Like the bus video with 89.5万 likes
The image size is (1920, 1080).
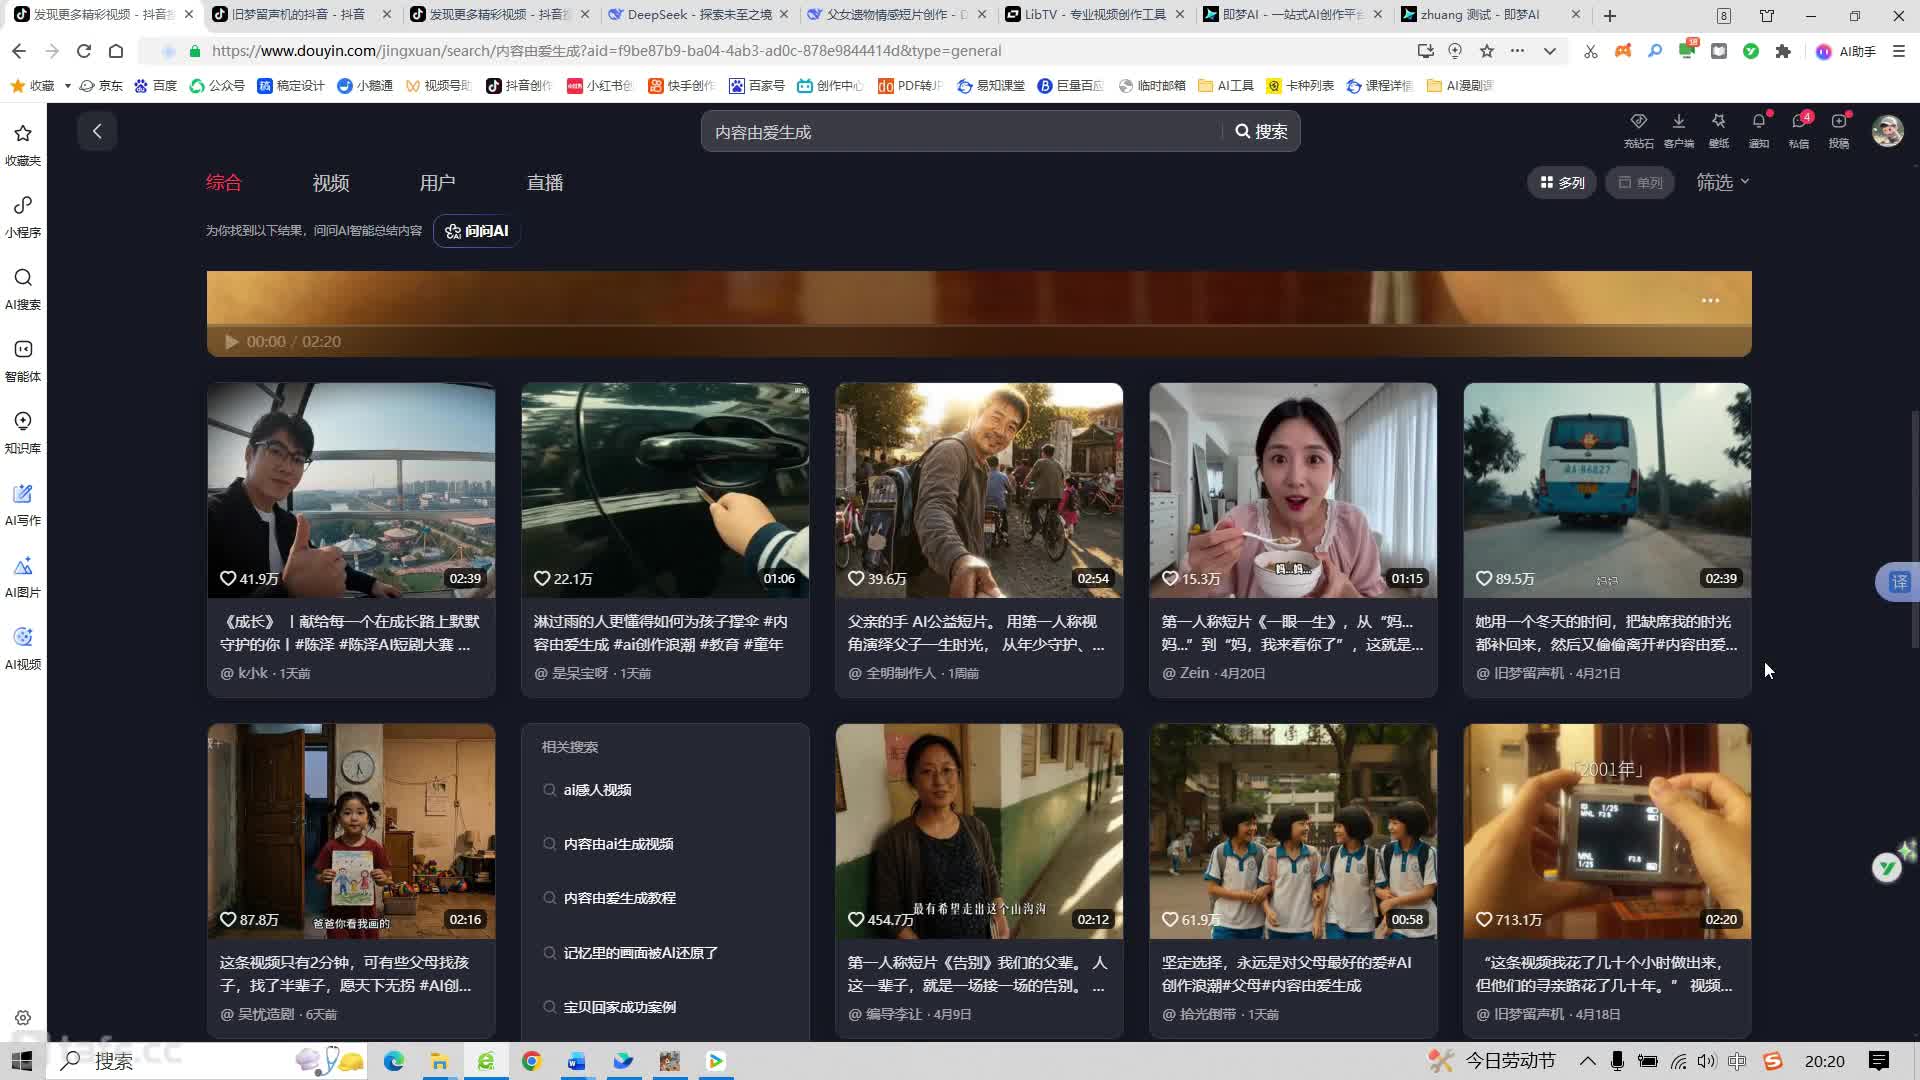coord(1485,578)
